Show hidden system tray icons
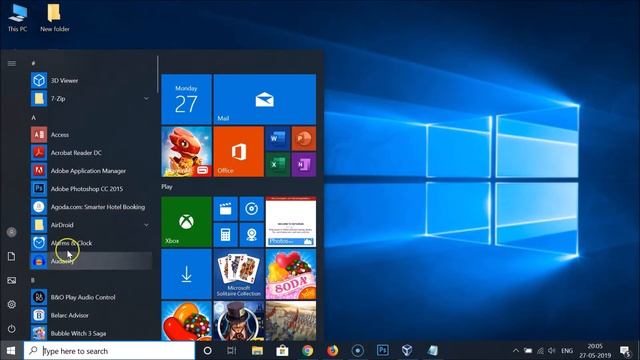 coord(516,351)
